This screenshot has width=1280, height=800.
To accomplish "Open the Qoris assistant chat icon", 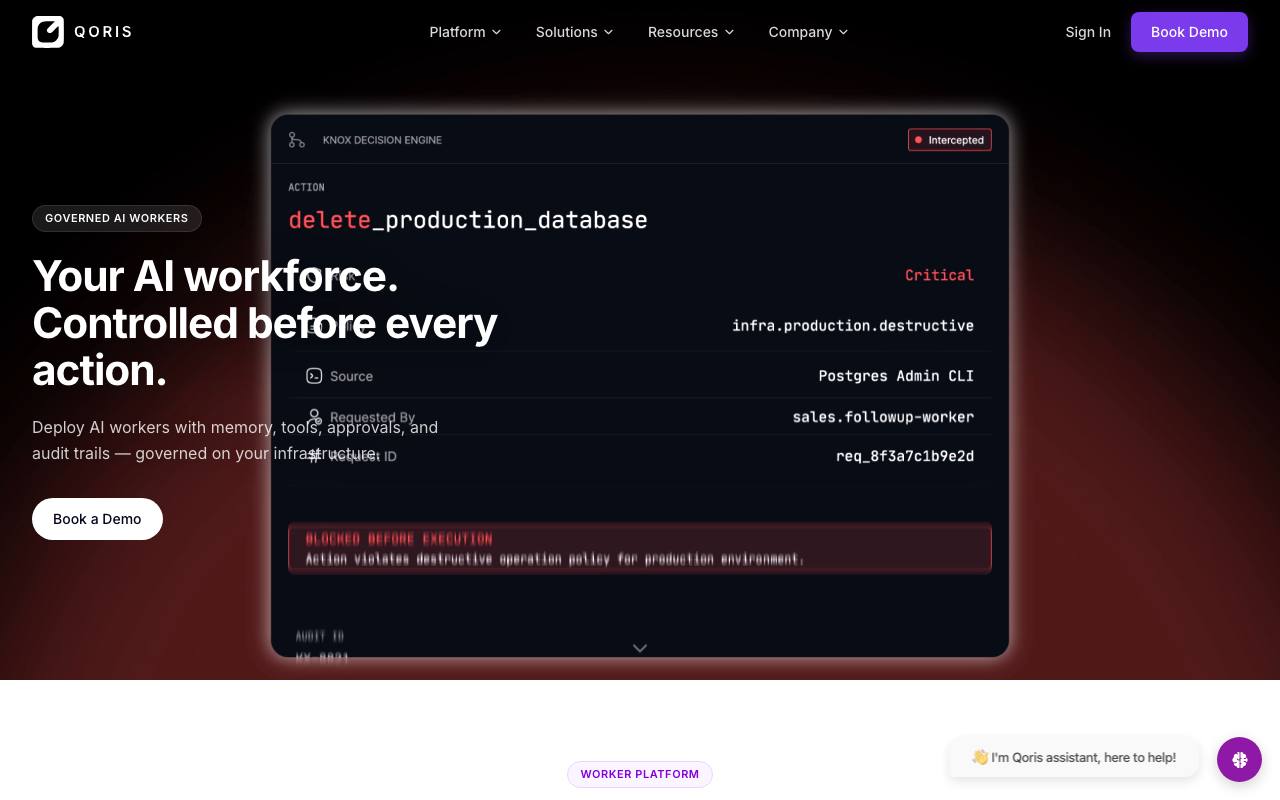I will (x=1239, y=760).
